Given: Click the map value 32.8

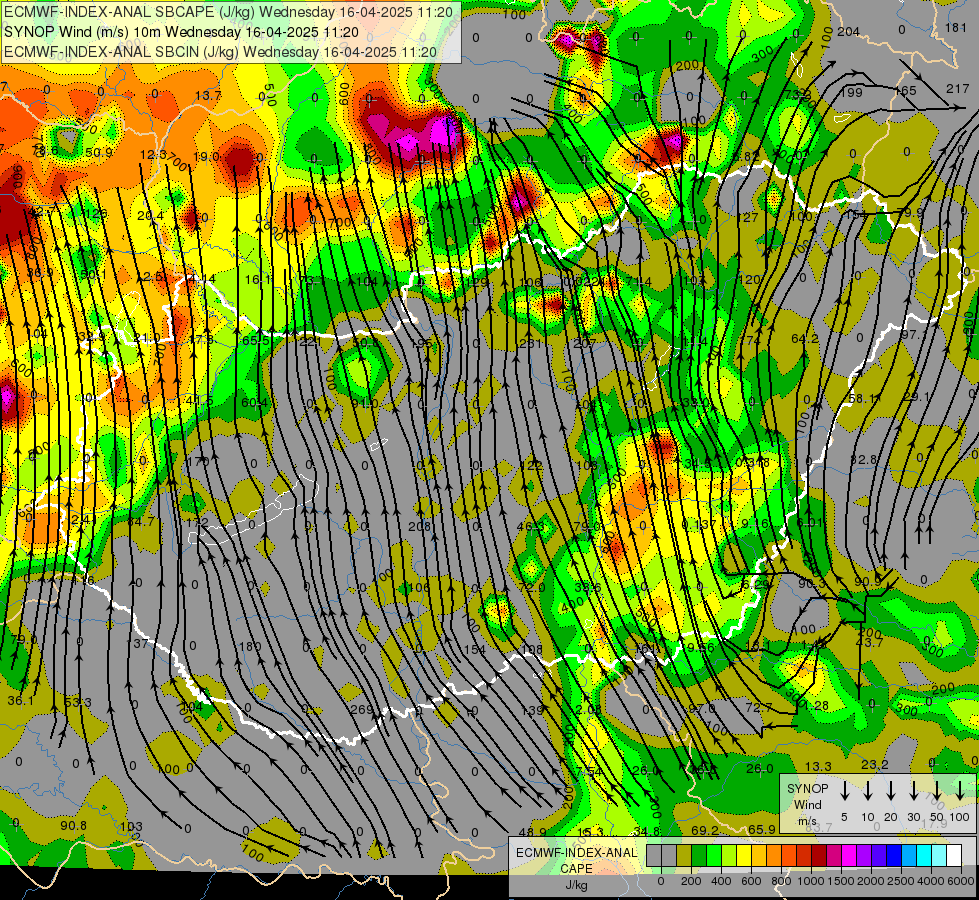Looking at the screenshot, I should coord(863,460).
